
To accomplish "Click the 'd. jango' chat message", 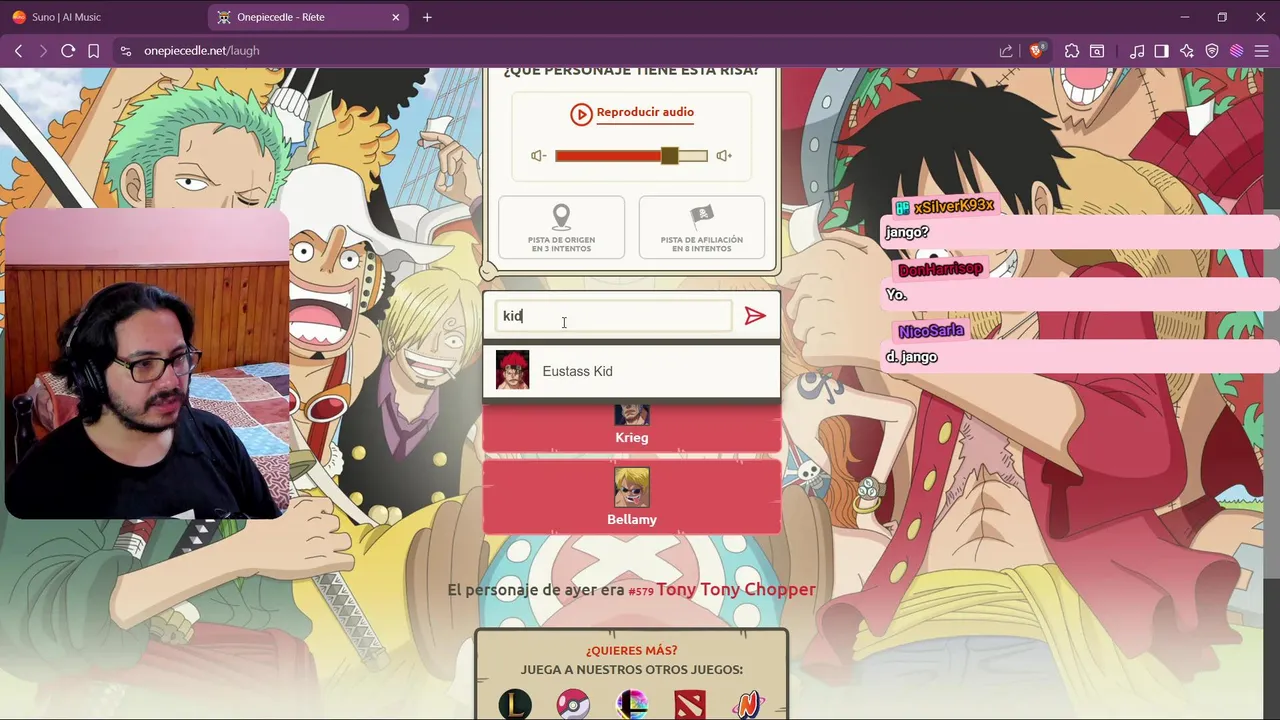I will pos(912,357).
